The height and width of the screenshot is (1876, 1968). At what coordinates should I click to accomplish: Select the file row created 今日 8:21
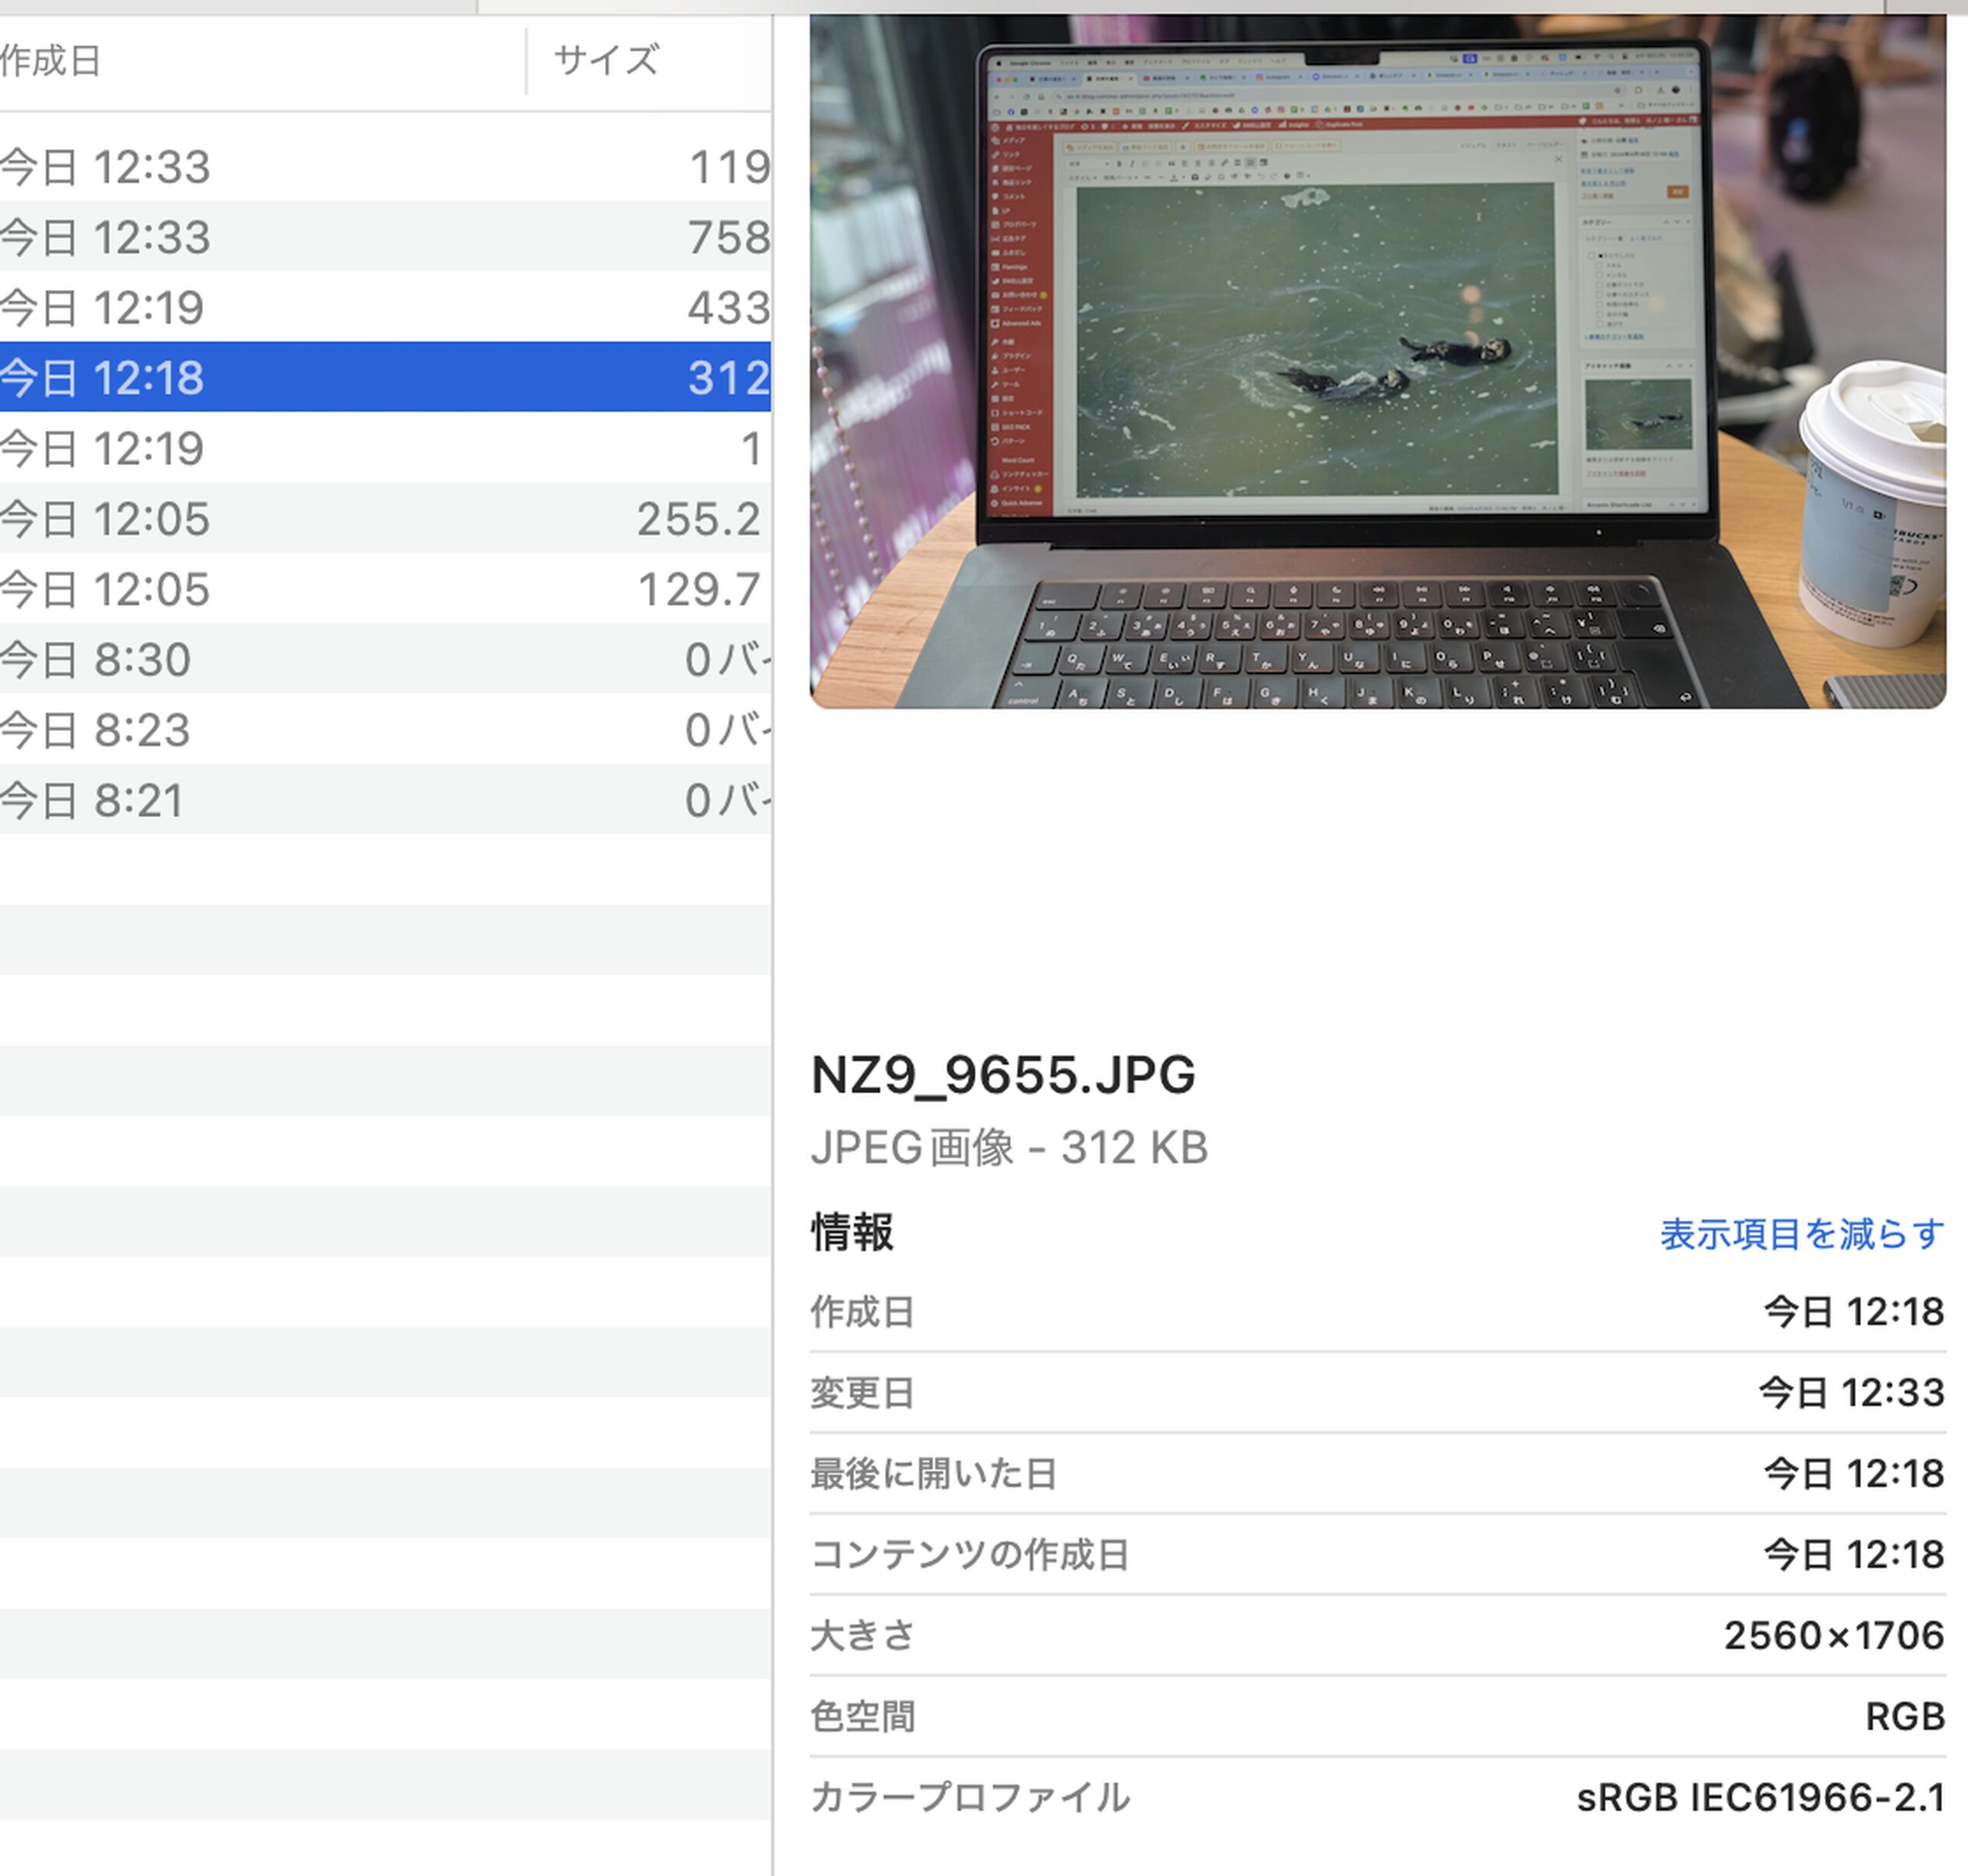(385, 800)
